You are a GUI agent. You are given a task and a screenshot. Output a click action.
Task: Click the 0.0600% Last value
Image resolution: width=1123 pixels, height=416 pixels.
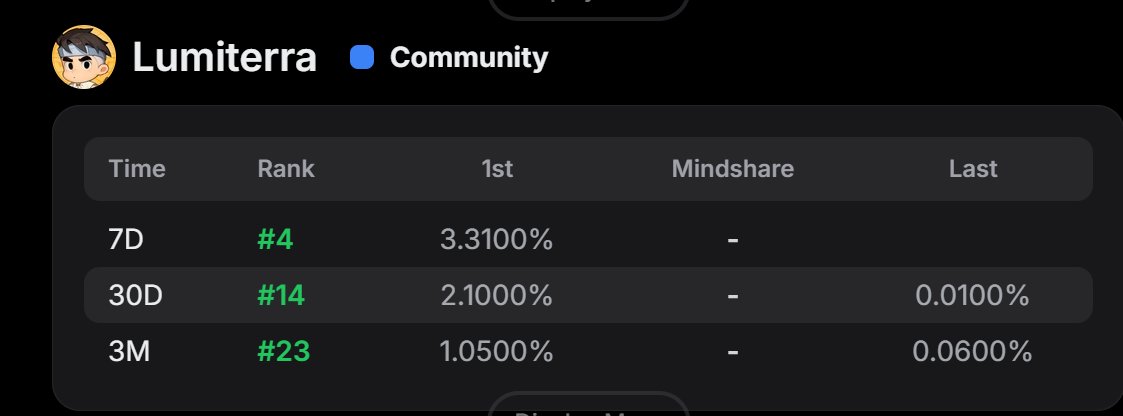972,352
